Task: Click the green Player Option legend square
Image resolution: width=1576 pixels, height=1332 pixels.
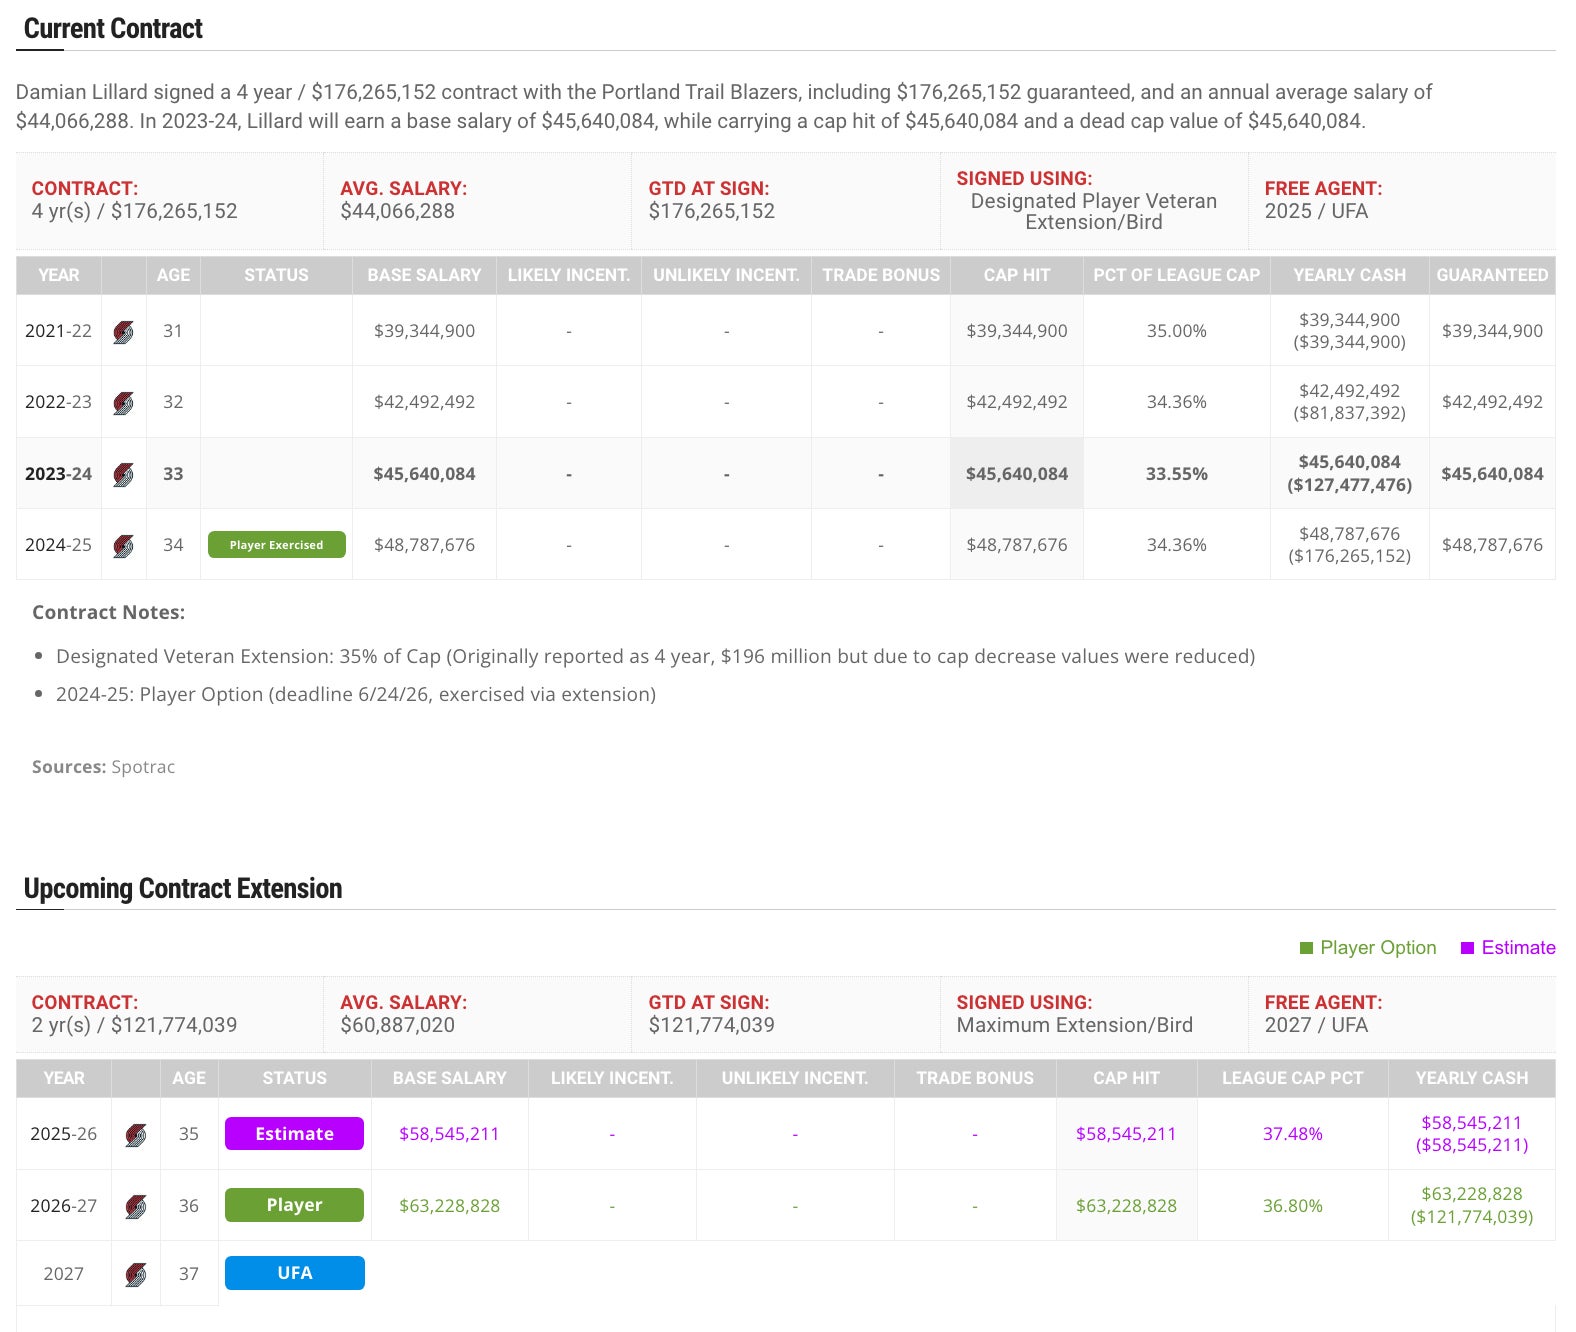Action: pos(1306,948)
